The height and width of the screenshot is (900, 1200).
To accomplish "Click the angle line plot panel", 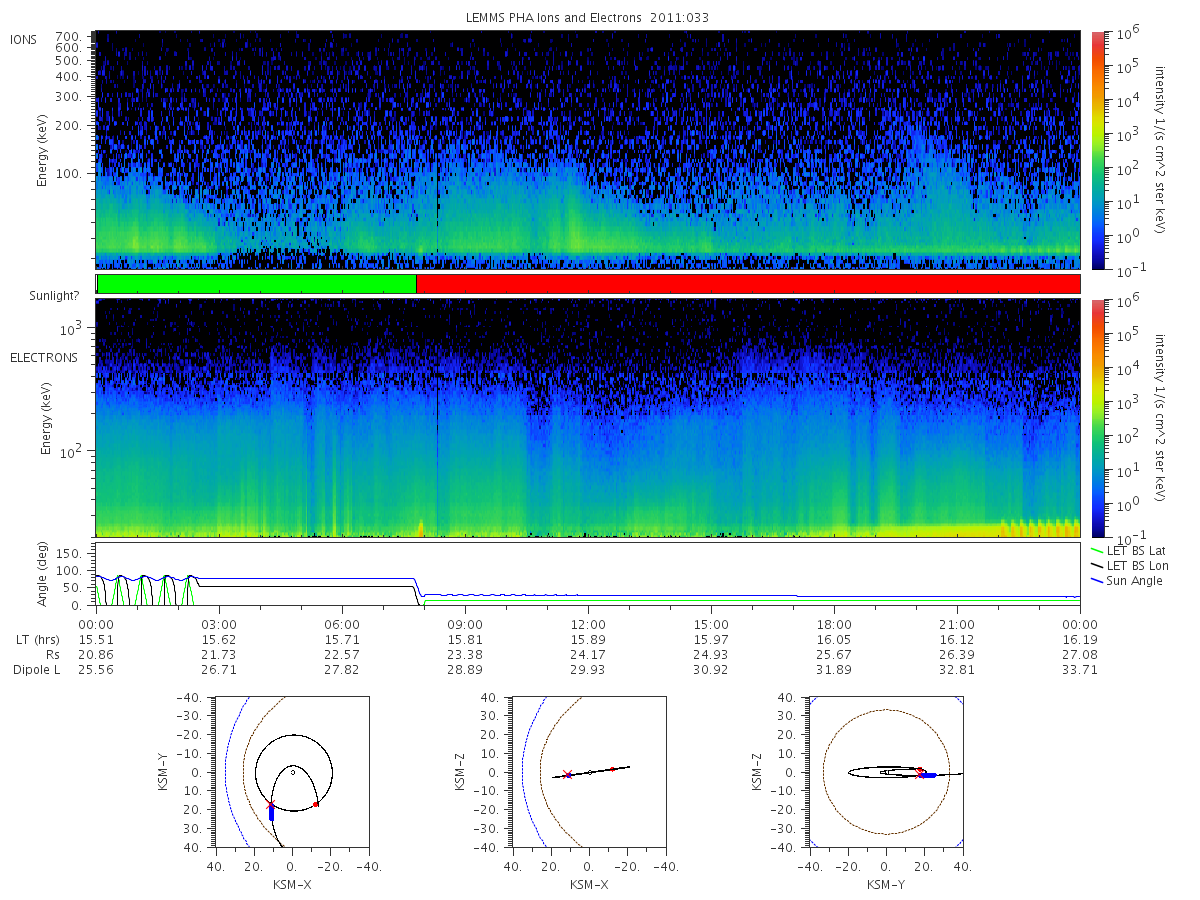I will coord(588,575).
